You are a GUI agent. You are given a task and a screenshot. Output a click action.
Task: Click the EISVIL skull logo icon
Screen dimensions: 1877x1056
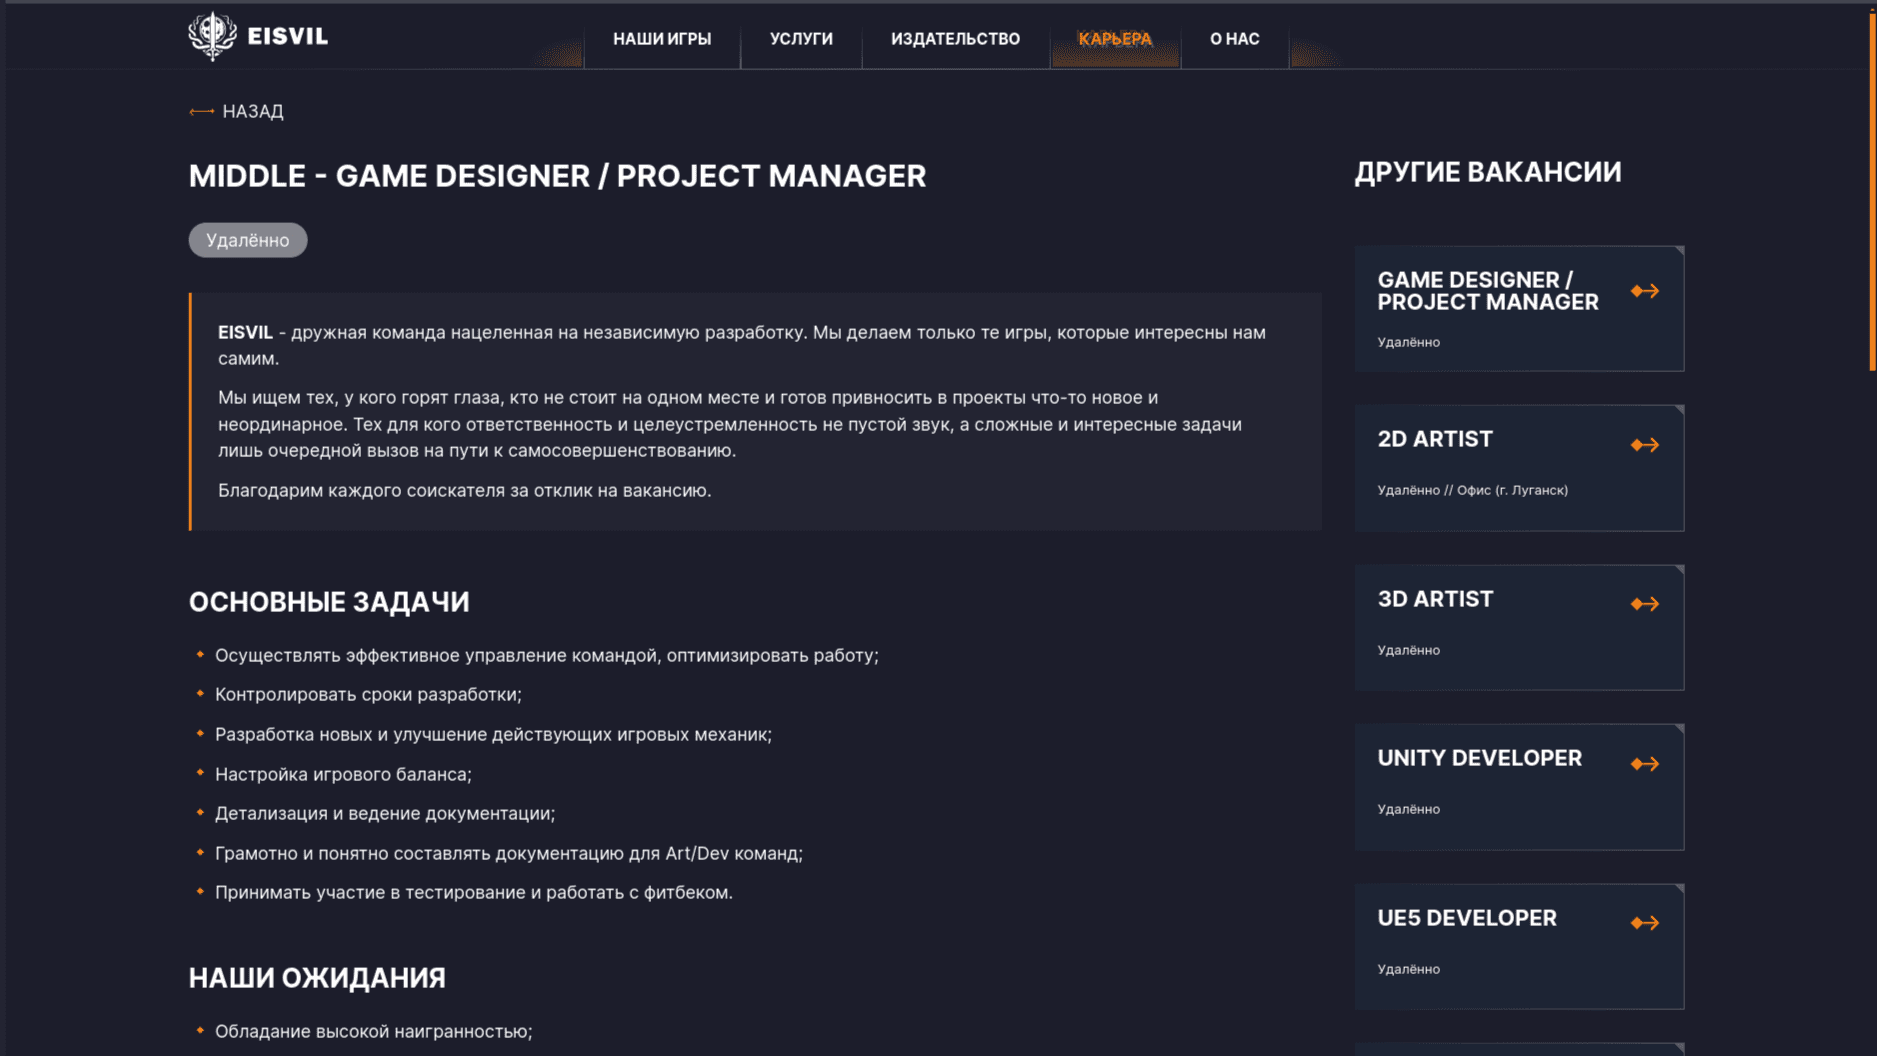pos(212,36)
